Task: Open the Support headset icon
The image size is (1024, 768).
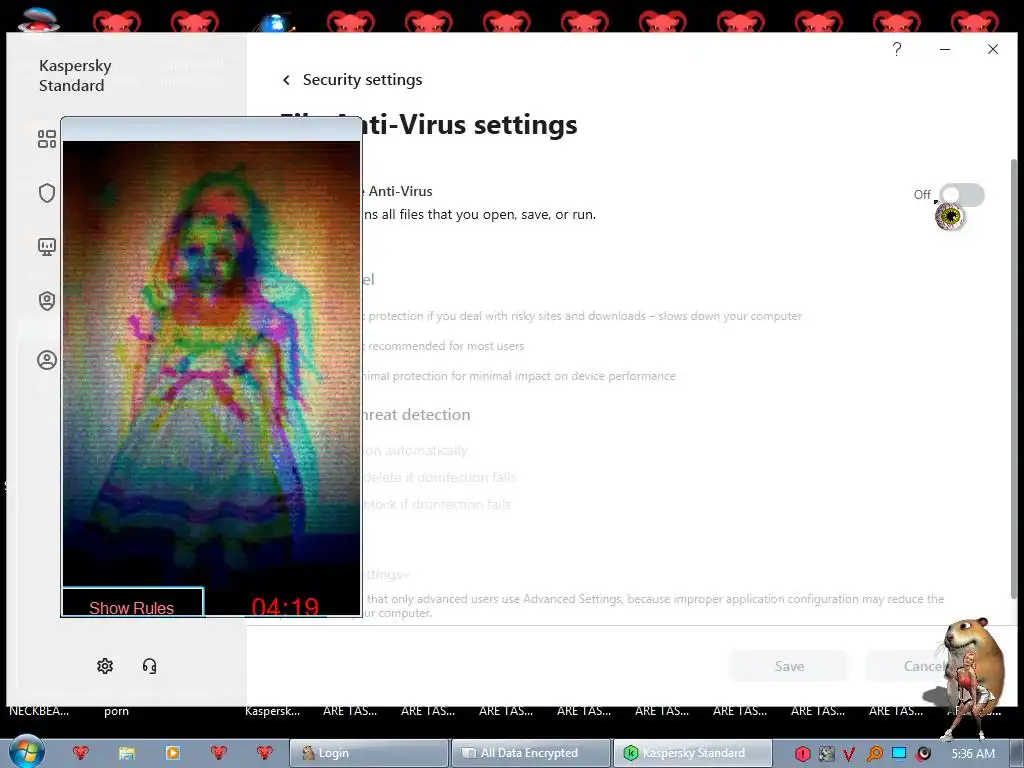Action: (x=149, y=665)
